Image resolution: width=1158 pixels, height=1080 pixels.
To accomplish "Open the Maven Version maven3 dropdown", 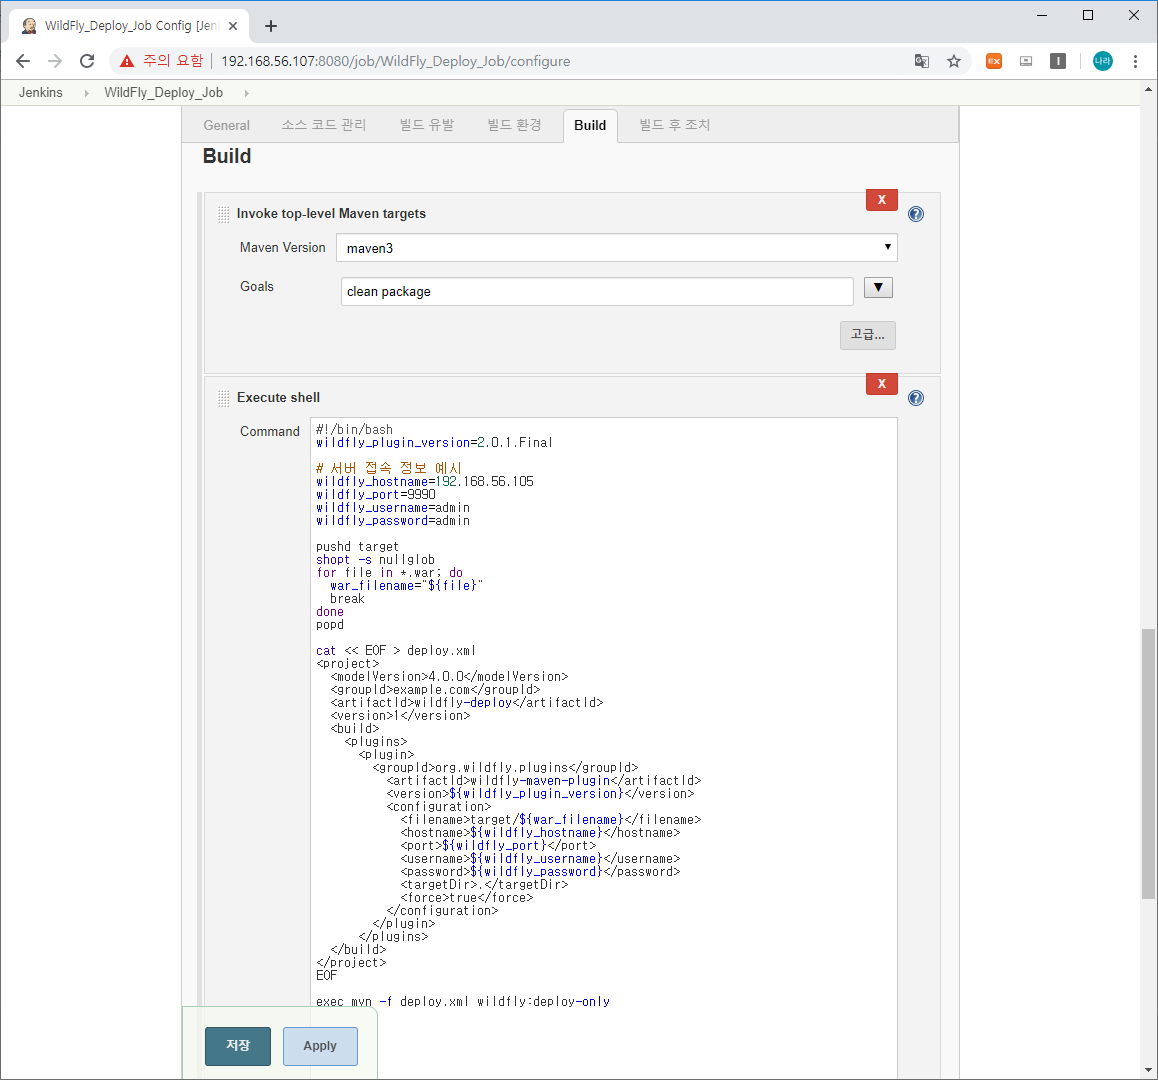I will 617,247.
